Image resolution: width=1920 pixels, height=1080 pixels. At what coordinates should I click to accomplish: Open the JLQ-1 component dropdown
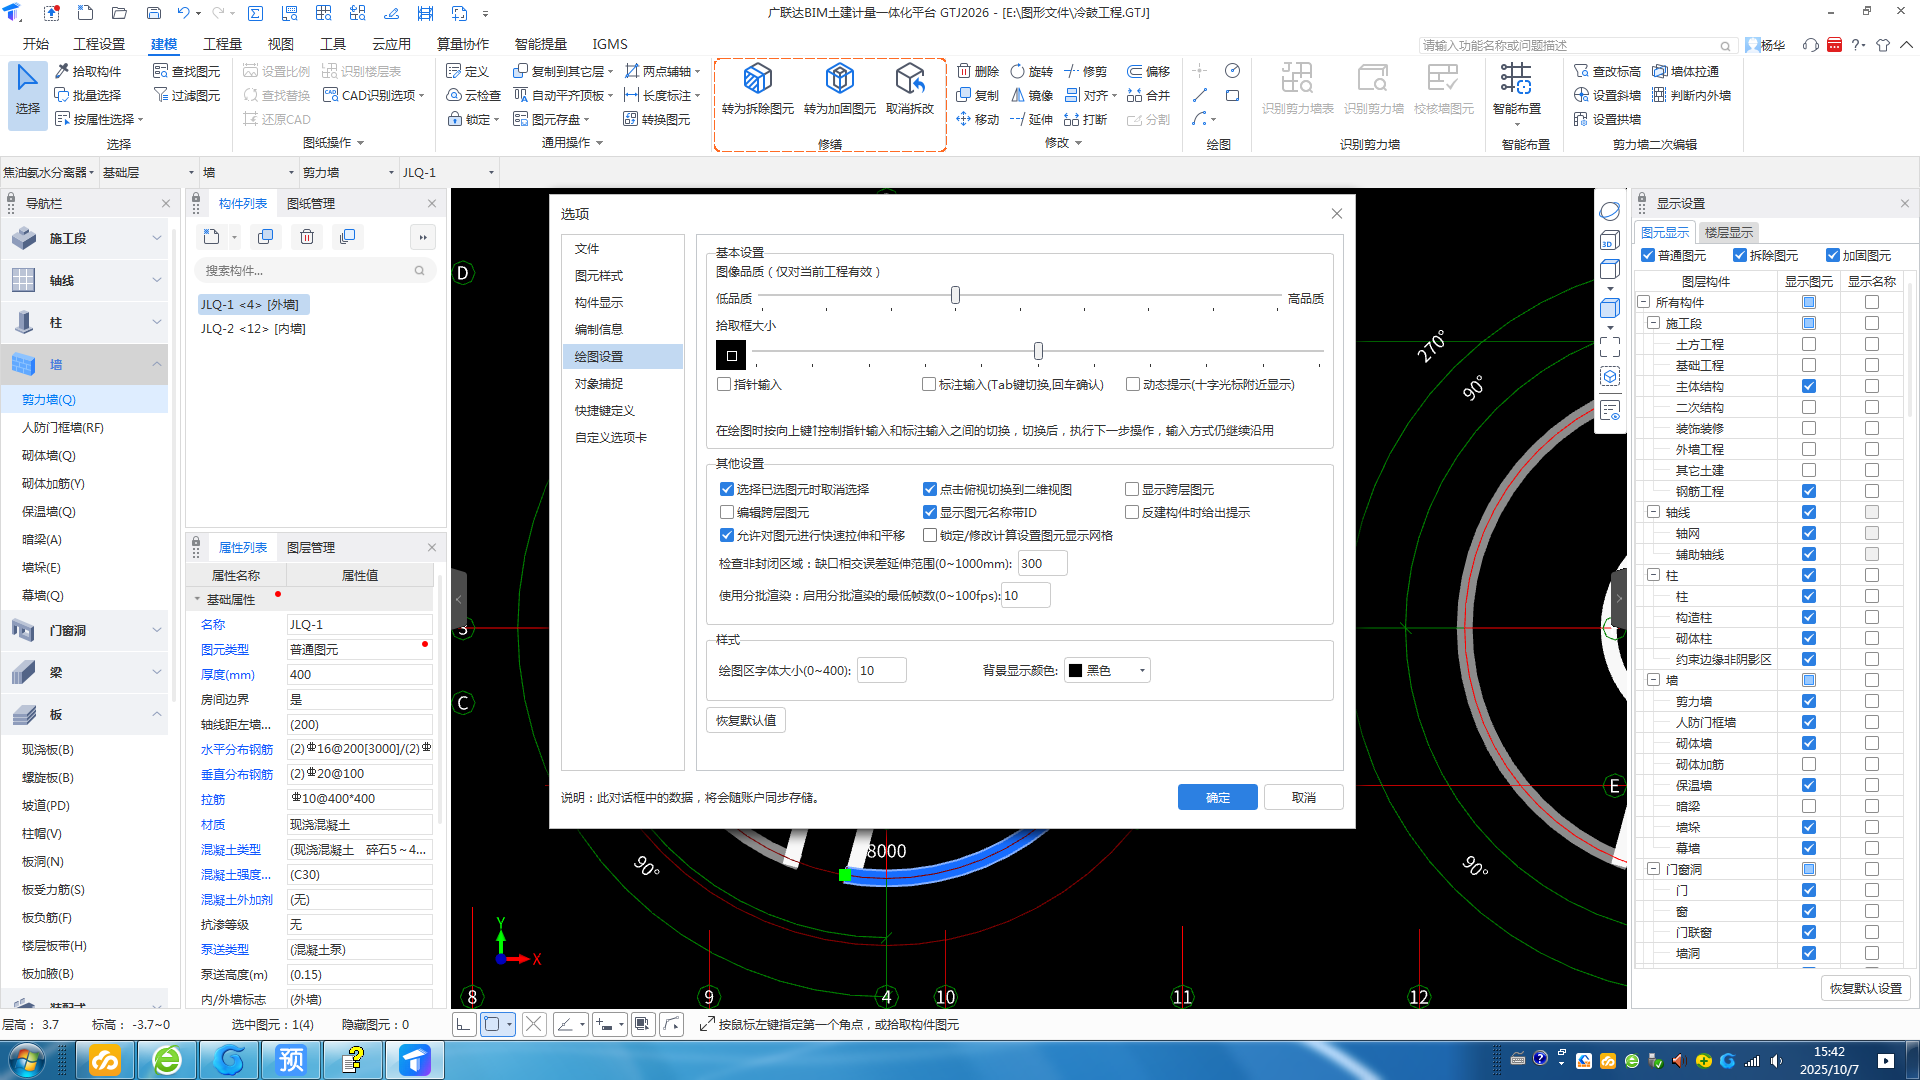tap(491, 173)
